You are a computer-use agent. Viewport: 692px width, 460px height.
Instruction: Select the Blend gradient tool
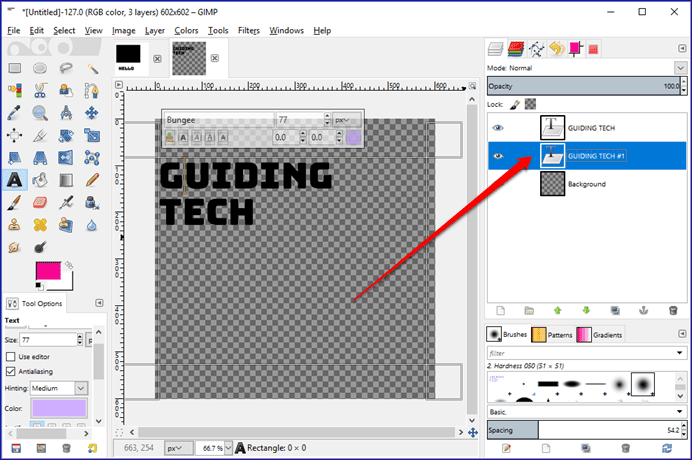[x=66, y=180]
